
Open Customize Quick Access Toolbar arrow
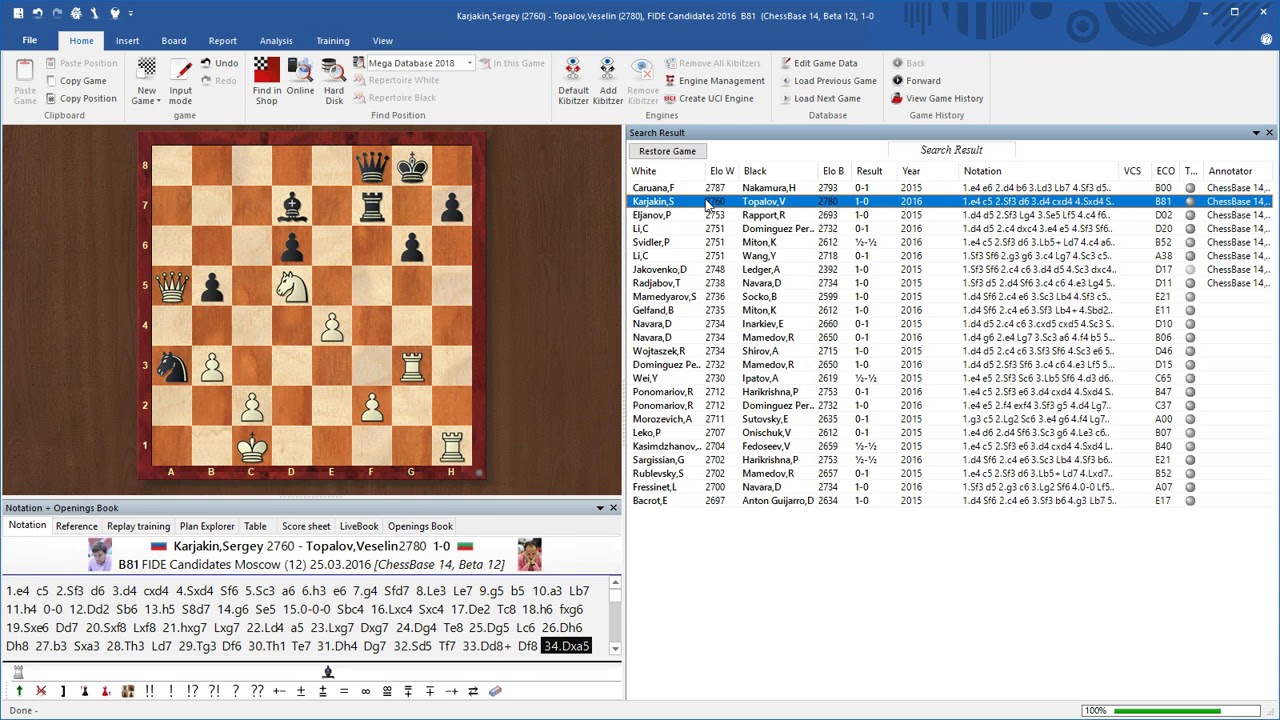[x=131, y=13]
